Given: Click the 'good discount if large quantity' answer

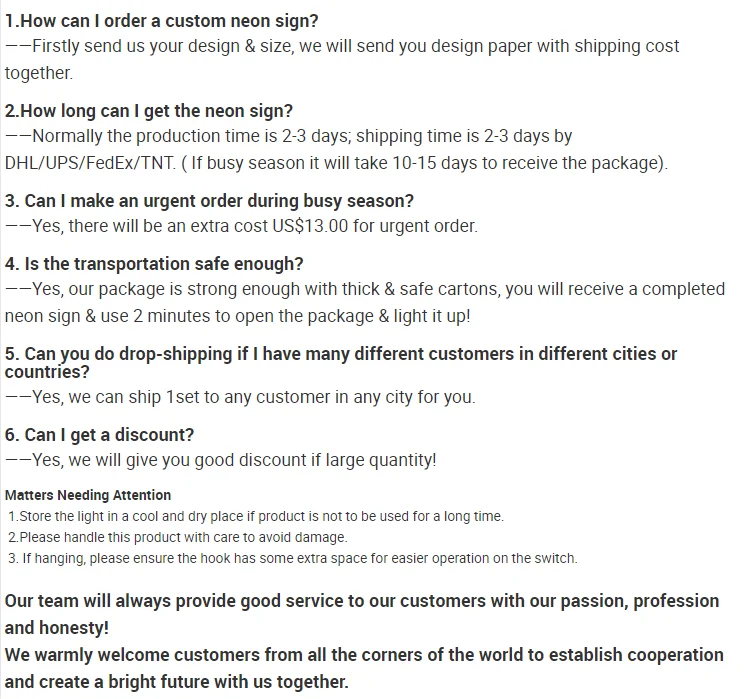Looking at the screenshot, I should [x=221, y=460].
